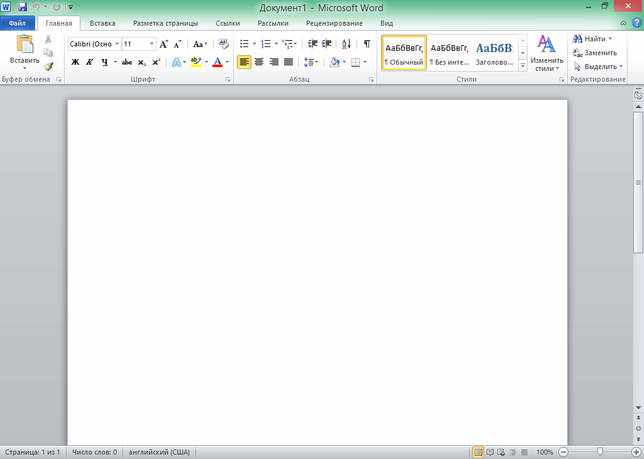
Task: Click the Text Effects glowing A icon
Action: [x=176, y=62]
